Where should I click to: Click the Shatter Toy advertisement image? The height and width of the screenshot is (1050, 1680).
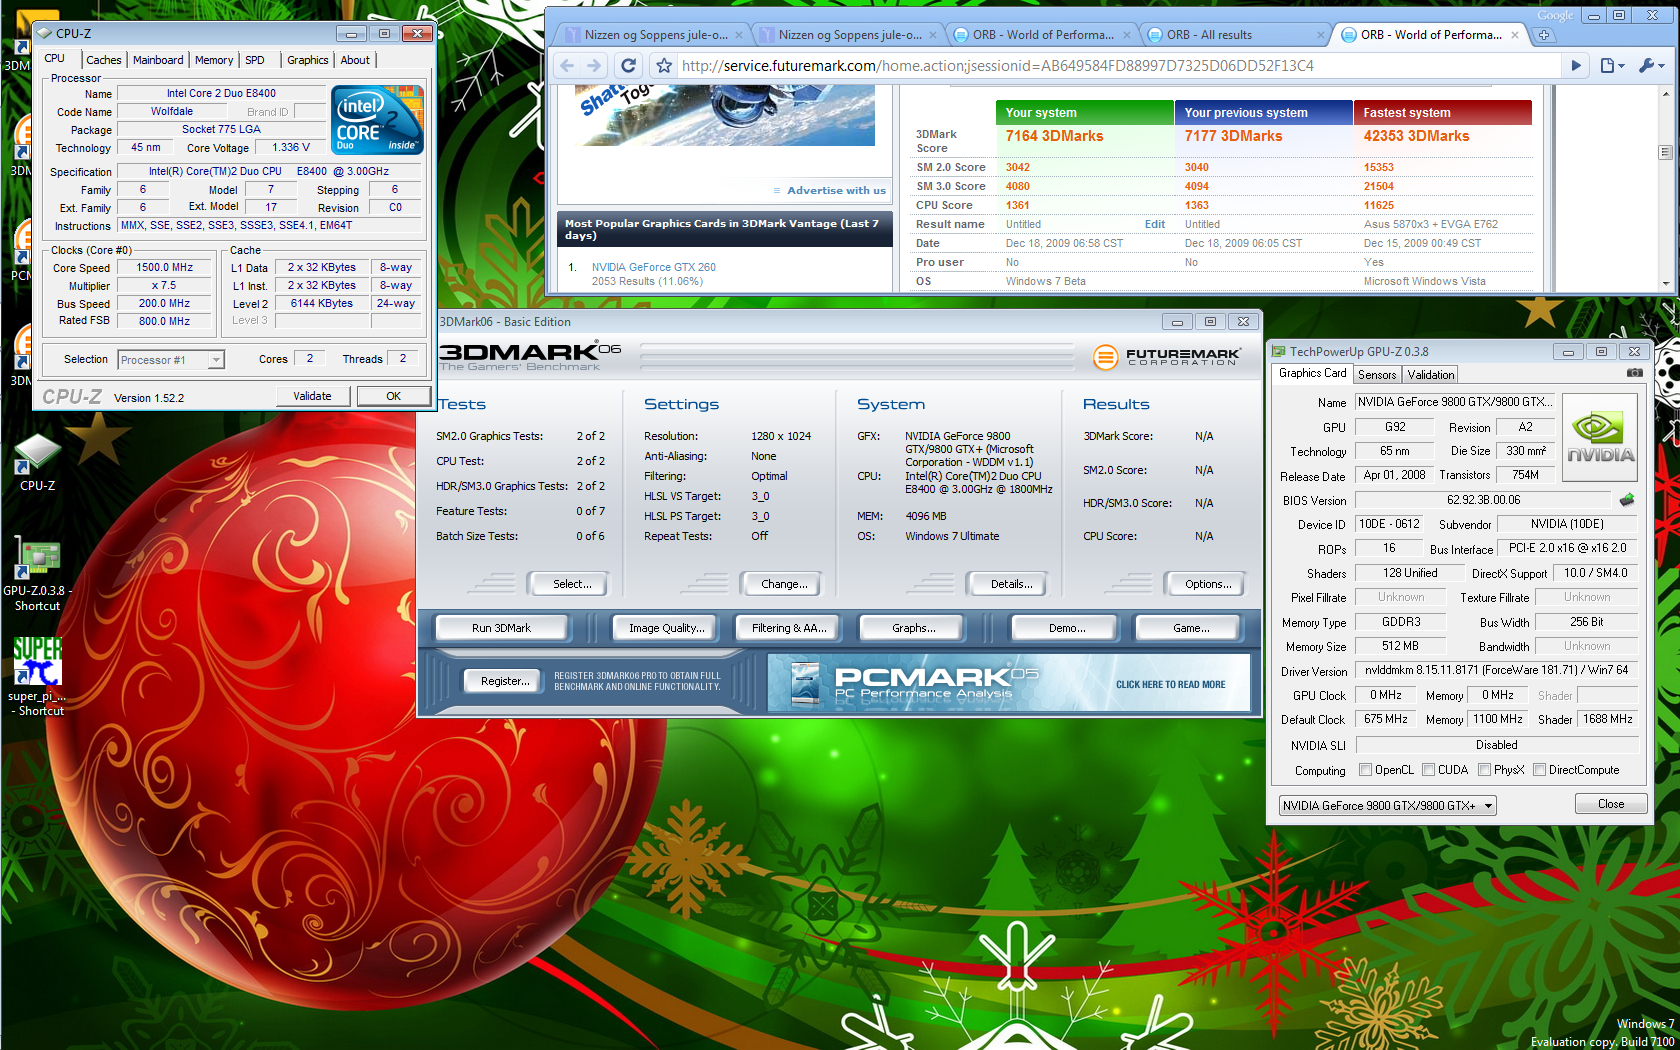[727, 115]
